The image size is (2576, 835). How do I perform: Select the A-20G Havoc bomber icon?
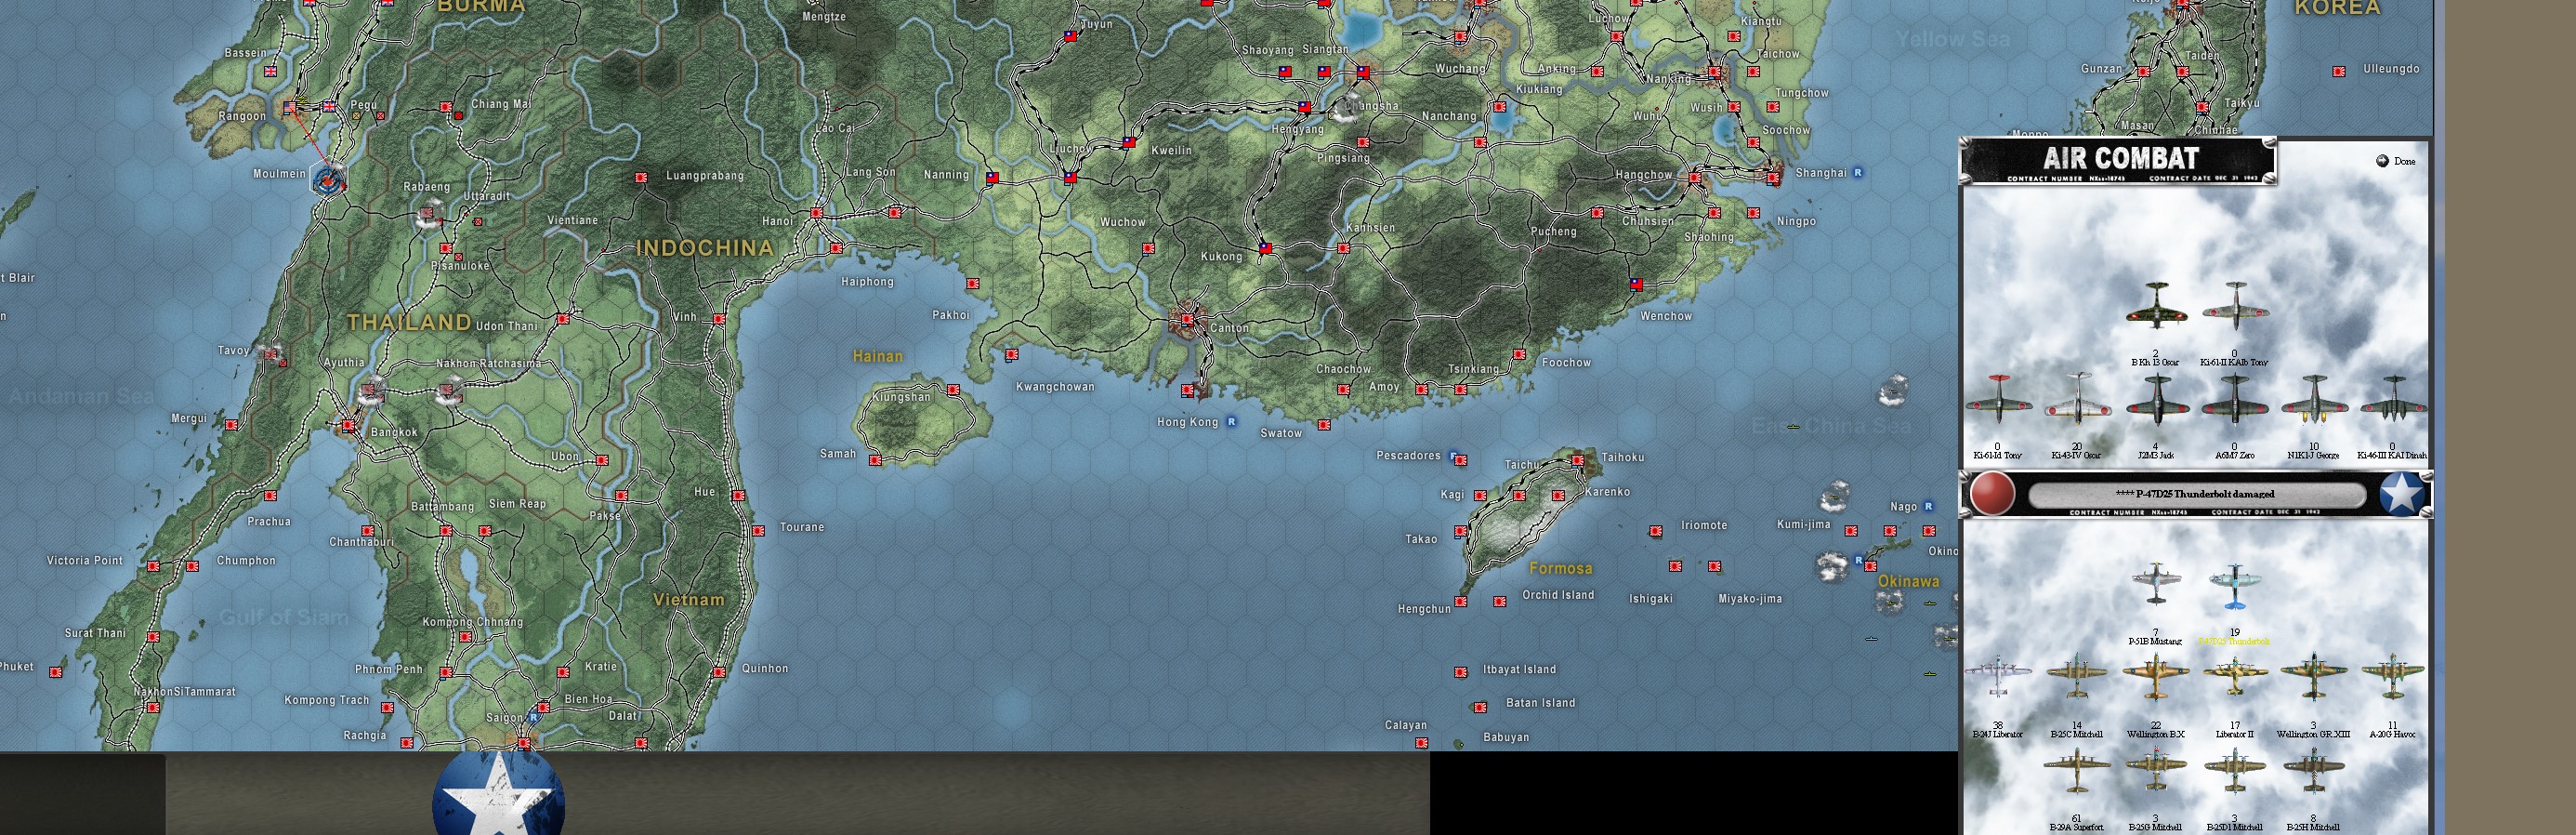[2392, 677]
